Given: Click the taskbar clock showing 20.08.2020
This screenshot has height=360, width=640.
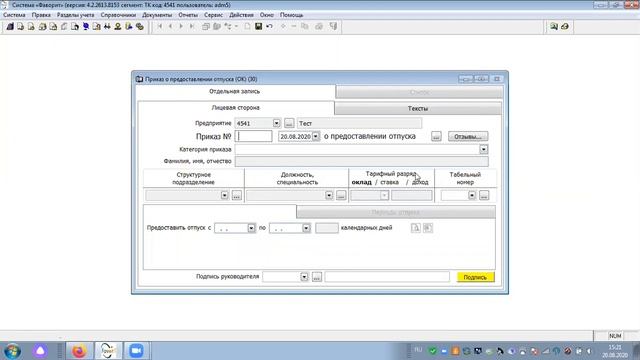Looking at the screenshot, I should (615, 351).
